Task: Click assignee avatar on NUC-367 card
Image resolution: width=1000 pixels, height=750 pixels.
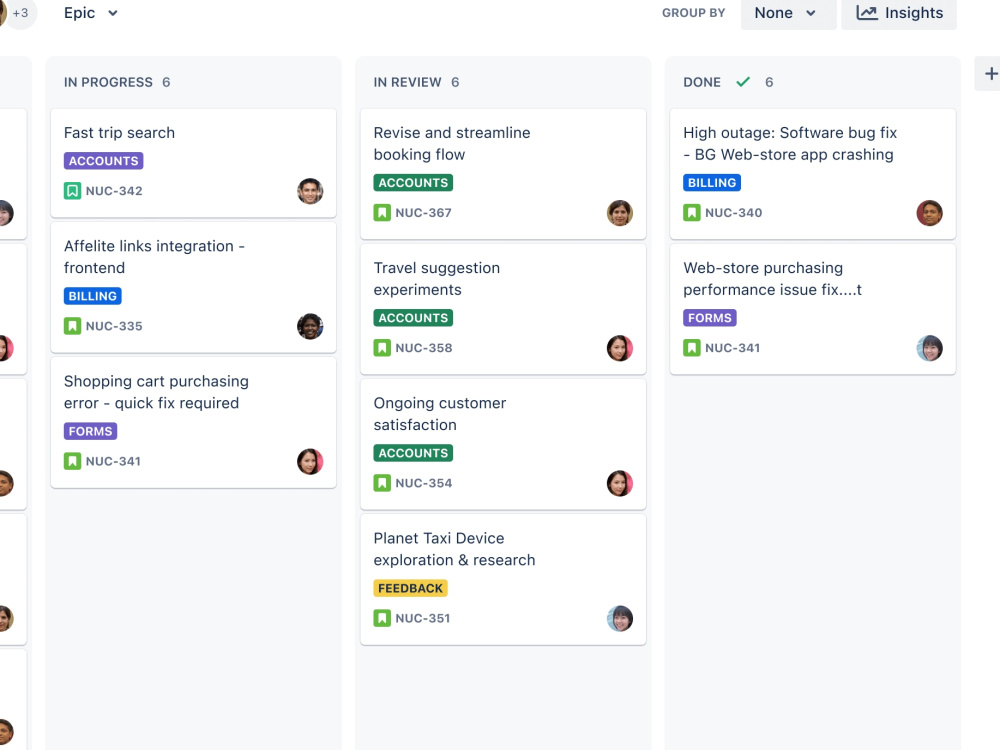Action: point(619,212)
